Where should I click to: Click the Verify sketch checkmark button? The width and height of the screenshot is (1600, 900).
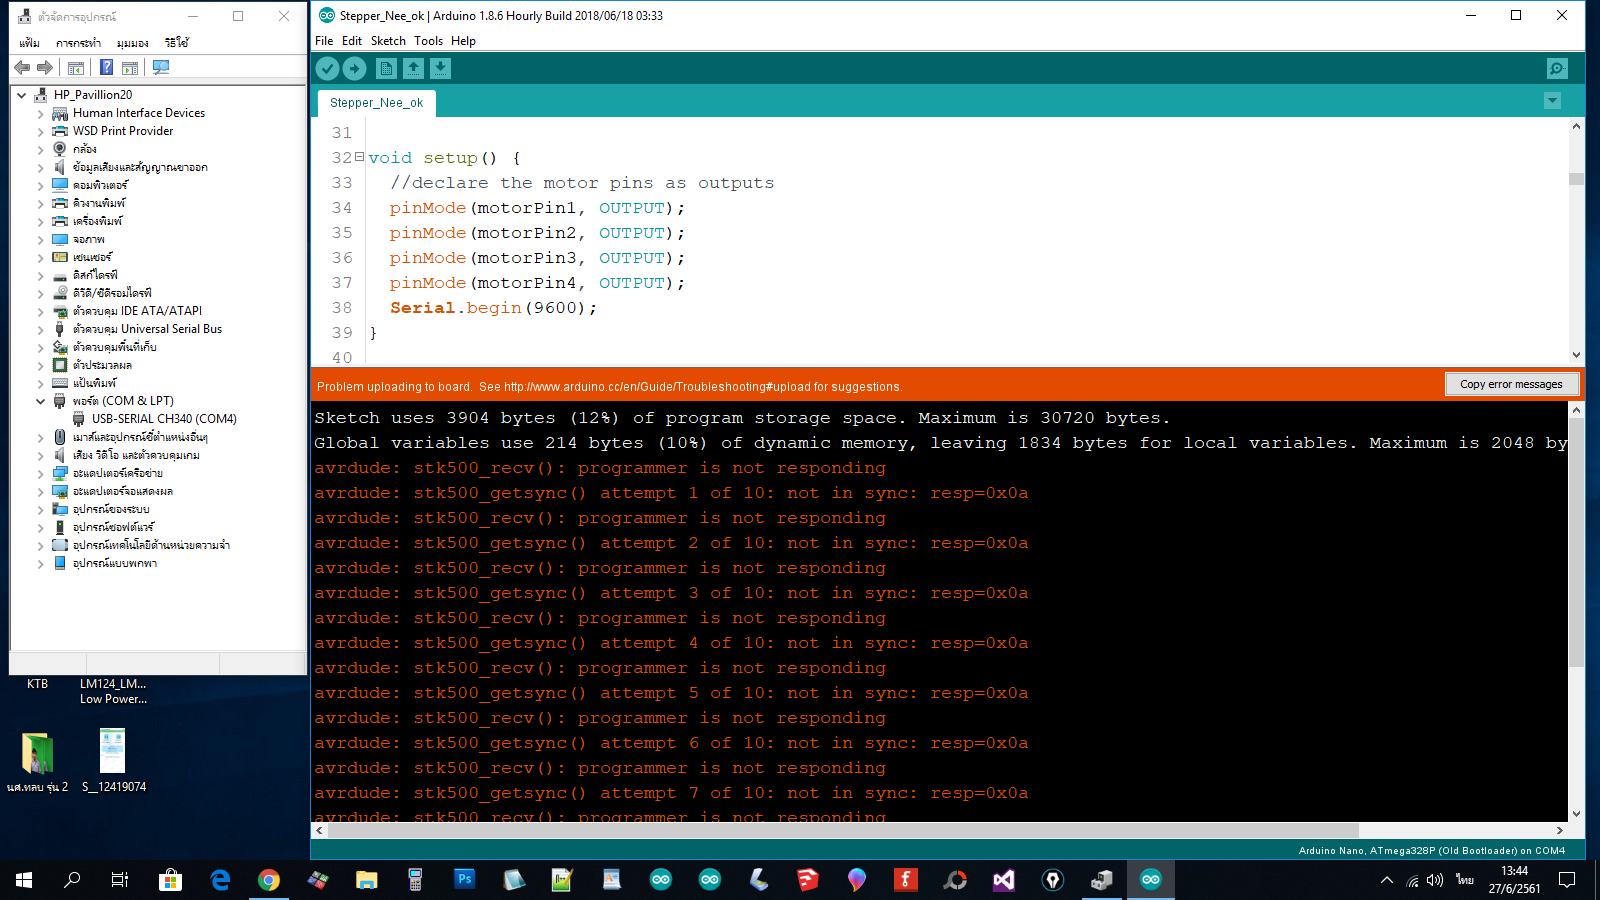(327, 68)
